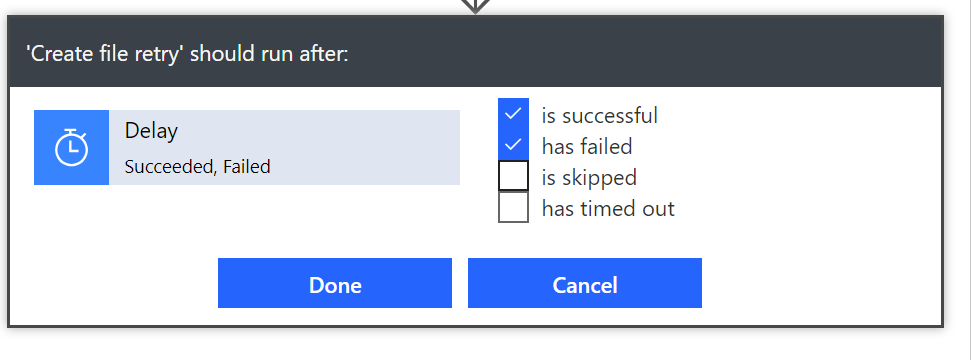The image size is (972, 360).
Task: Click the 'is skipped' label text
Action: click(589, 178)
